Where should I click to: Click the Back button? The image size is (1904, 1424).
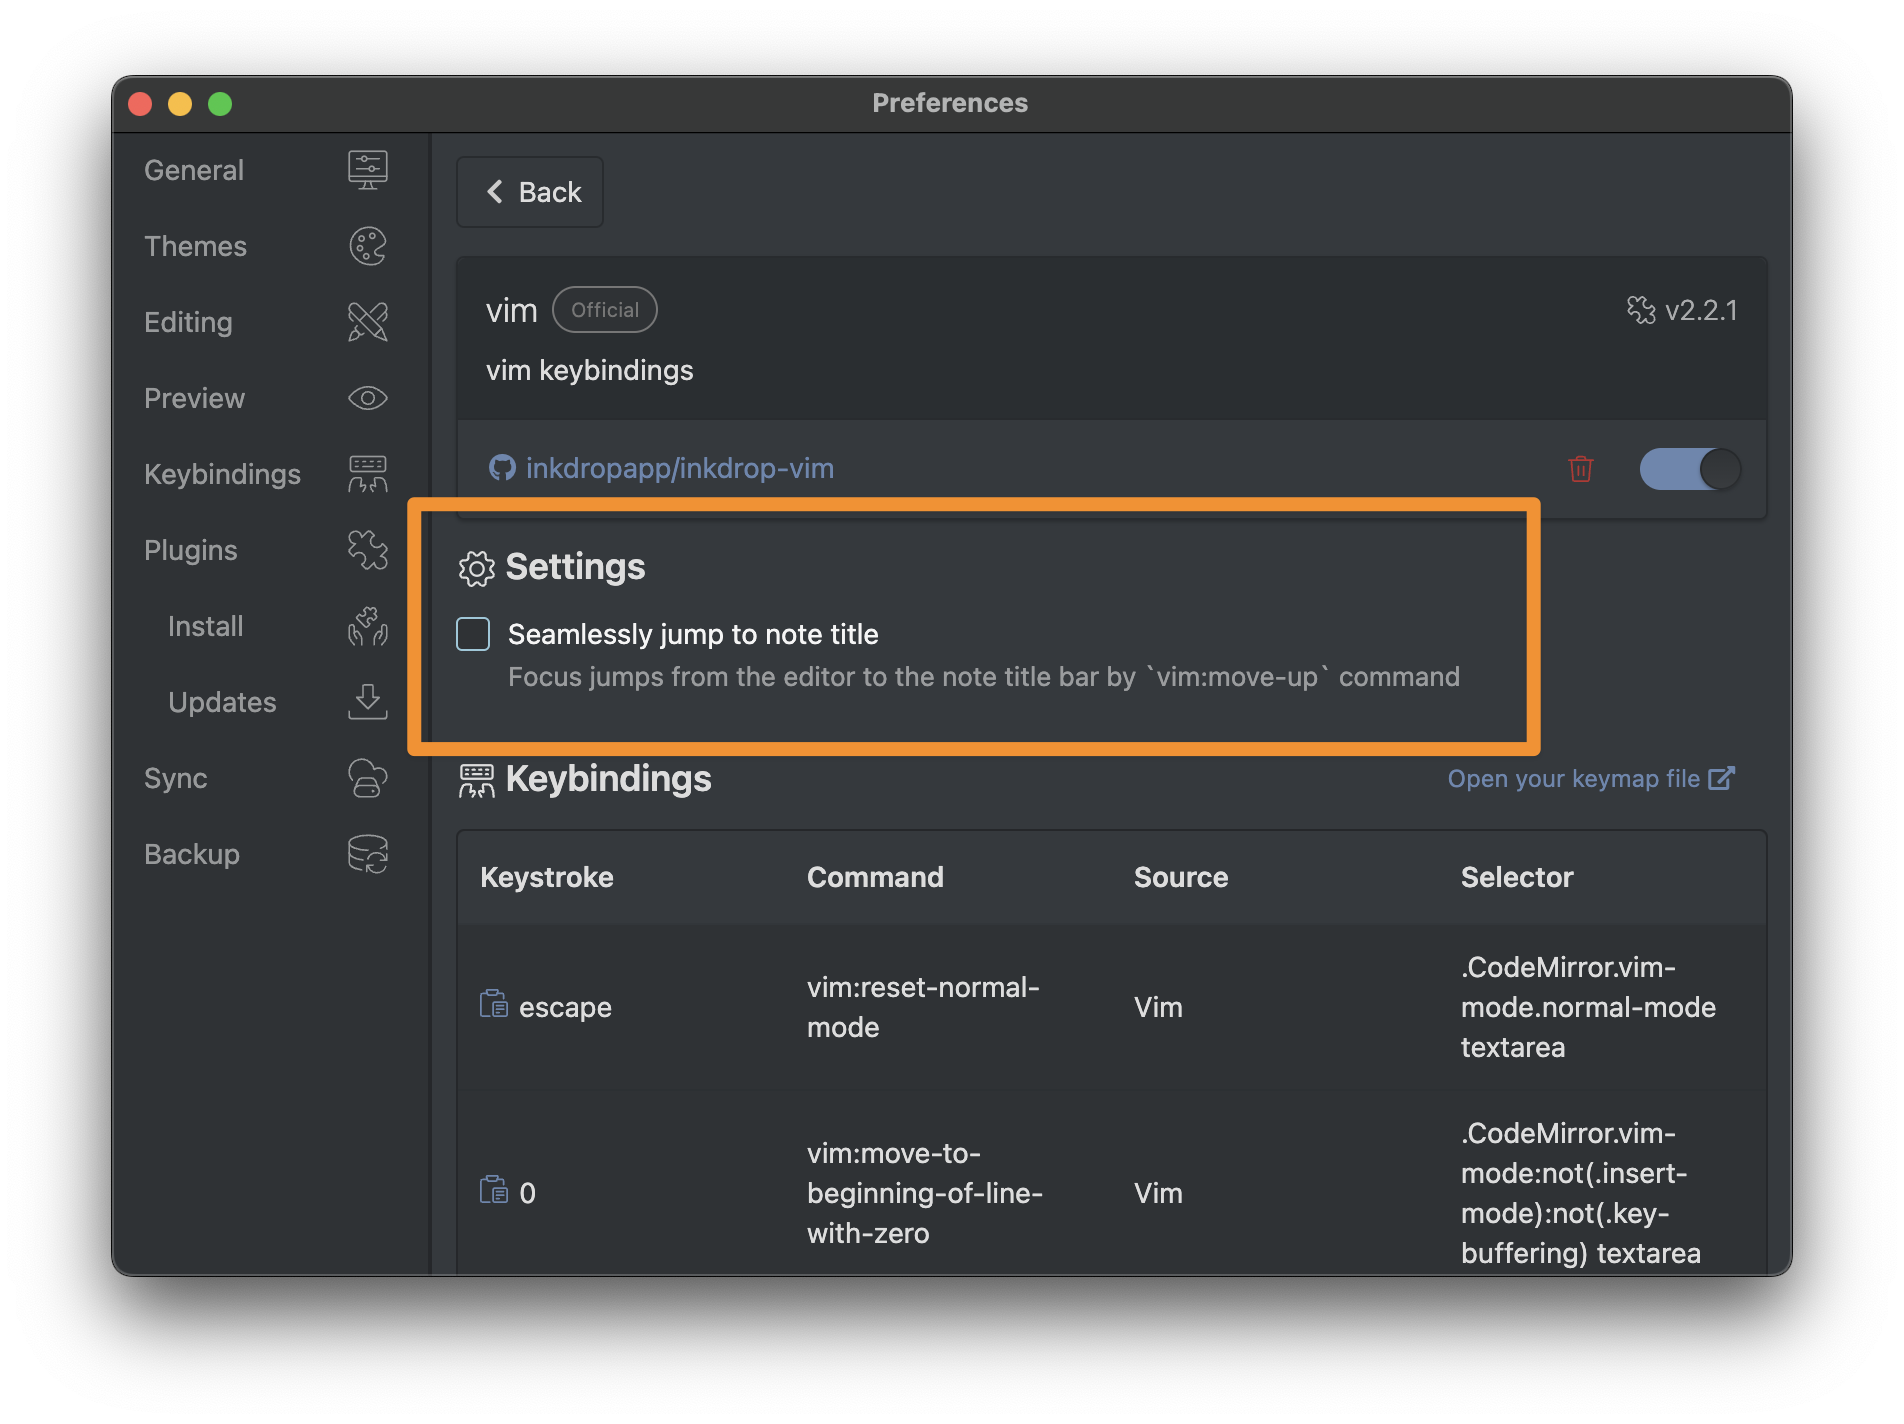(x=530, y=192)
